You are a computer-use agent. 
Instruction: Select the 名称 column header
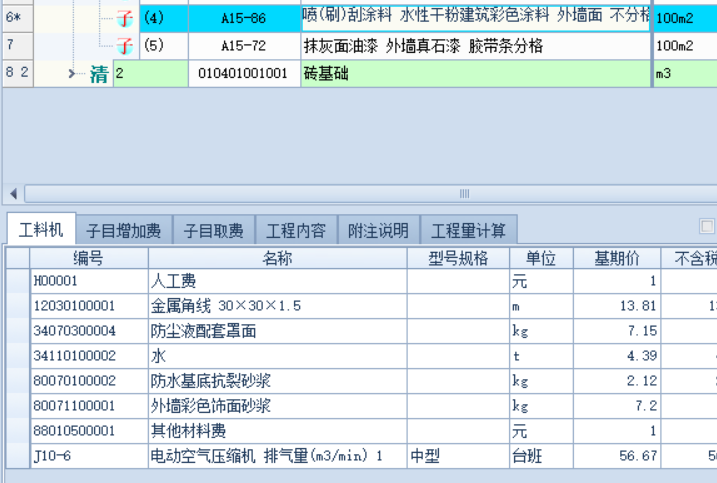pyautogui.click(x=278, y=258)
